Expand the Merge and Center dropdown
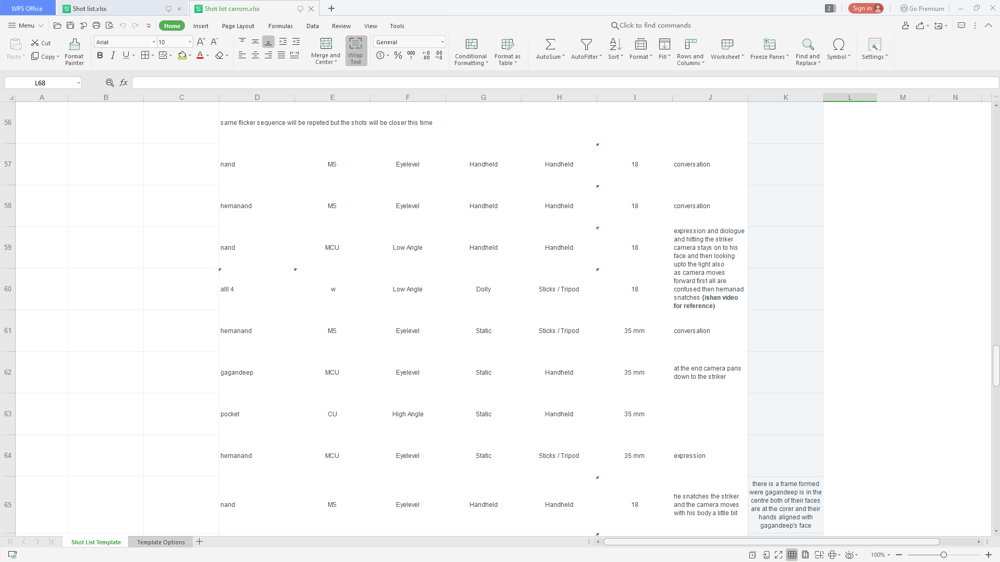1000x562 pixels. (x=335, y=63)
